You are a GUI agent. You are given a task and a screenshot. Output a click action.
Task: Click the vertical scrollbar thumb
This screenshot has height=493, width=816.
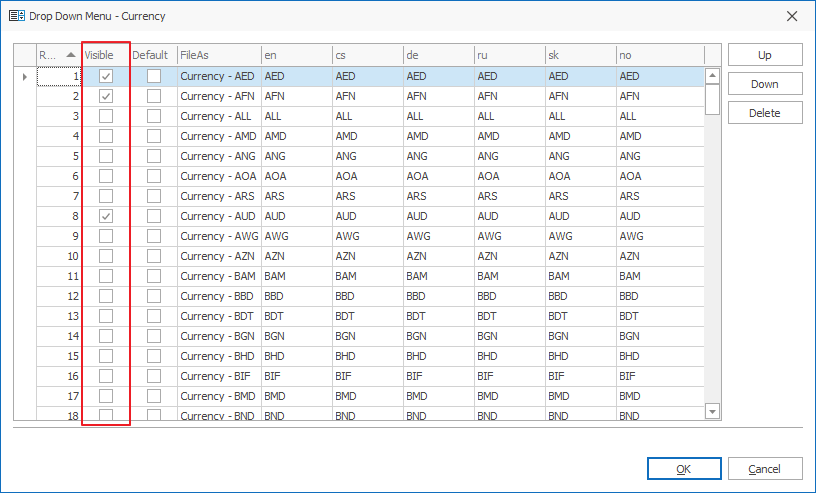tap(712, 99)
